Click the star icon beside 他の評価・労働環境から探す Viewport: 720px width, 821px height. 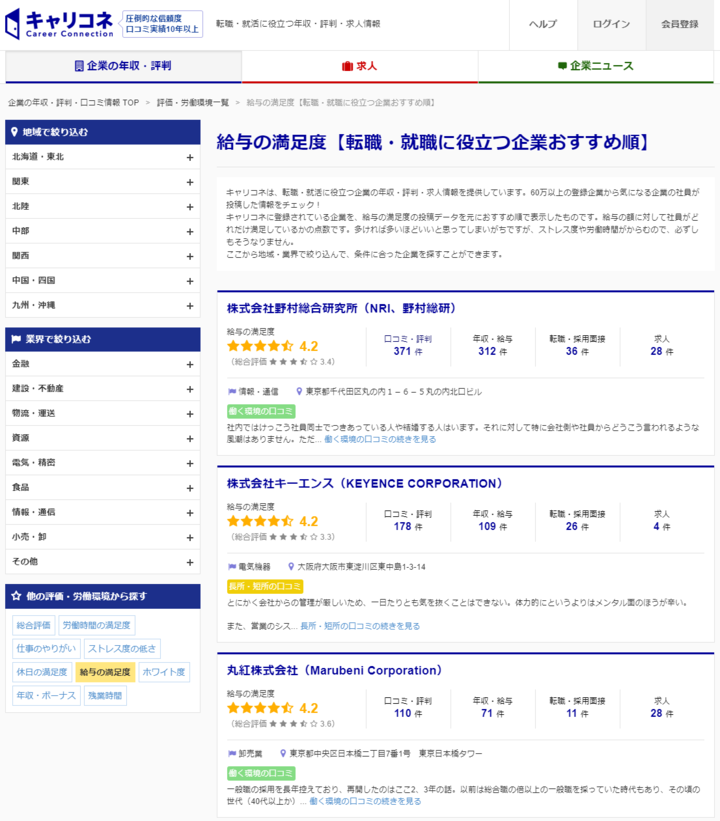pyautogui.click(x=16, y=596)
